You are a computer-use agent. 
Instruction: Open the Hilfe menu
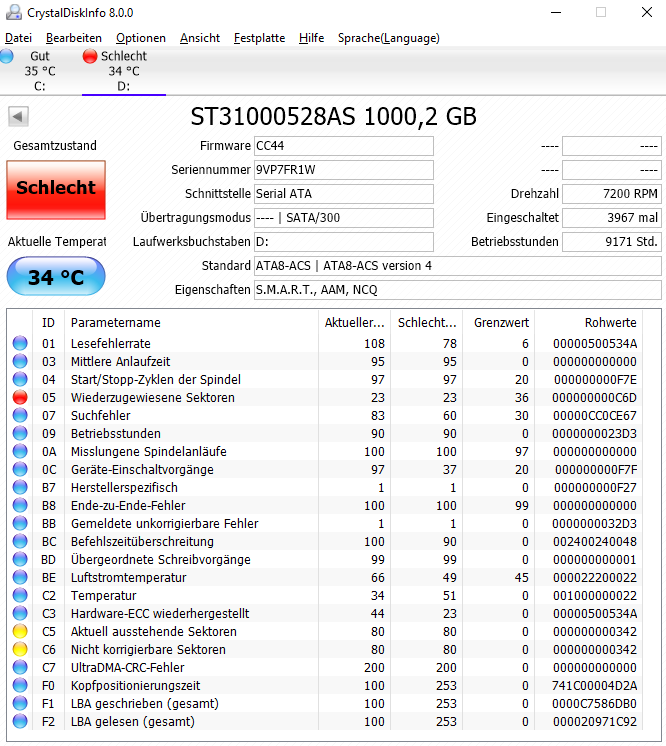(311, 38)
